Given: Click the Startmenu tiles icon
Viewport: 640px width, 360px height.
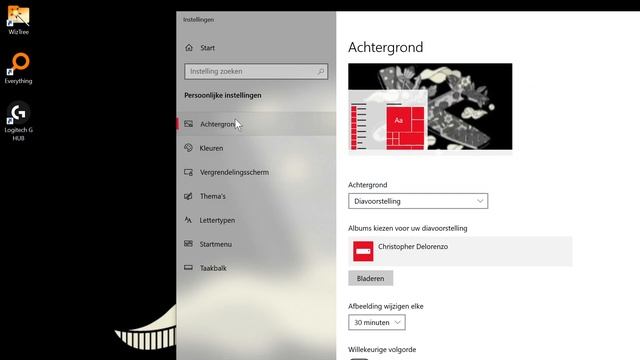Looking at the screenshot, I should 188,244.
